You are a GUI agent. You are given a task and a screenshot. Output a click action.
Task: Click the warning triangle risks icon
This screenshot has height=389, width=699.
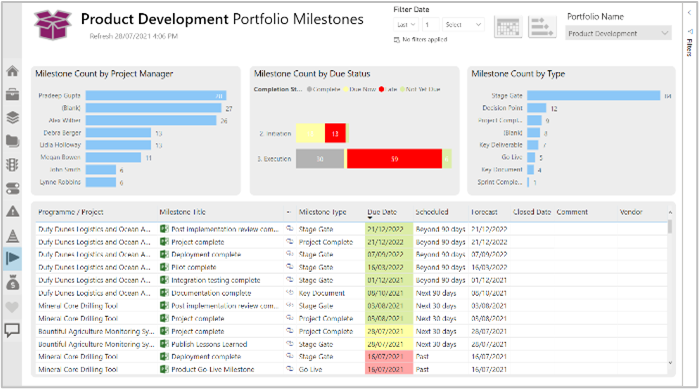coord(12,211)
